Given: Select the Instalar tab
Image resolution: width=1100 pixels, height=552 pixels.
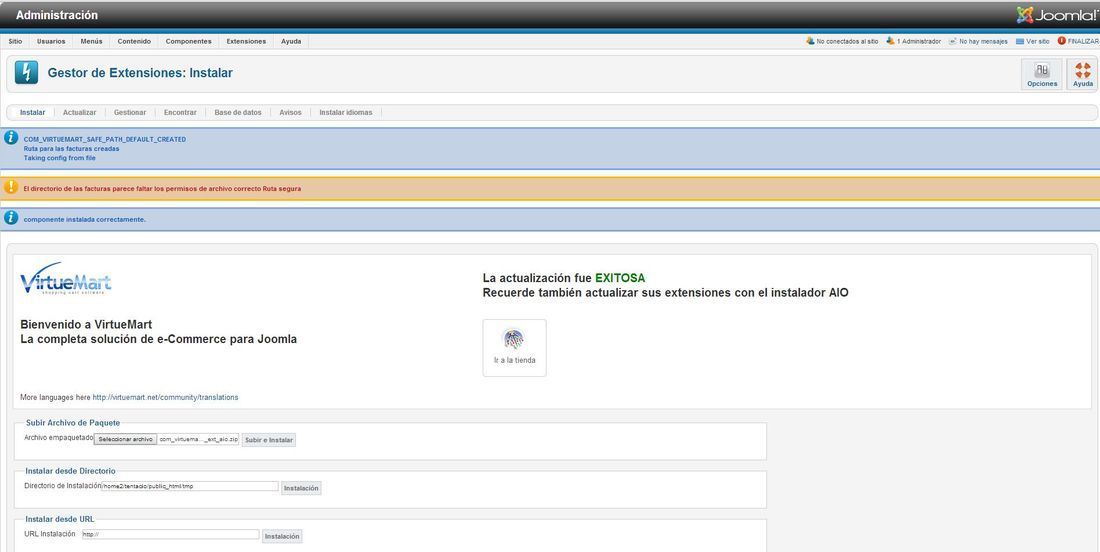Looking at the screenshot, I should coord(32,112).
